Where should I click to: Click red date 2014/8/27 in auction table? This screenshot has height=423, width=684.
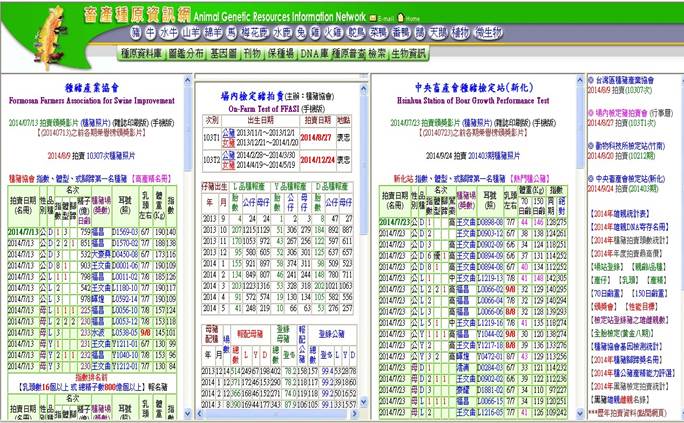(x=315, y=137)
